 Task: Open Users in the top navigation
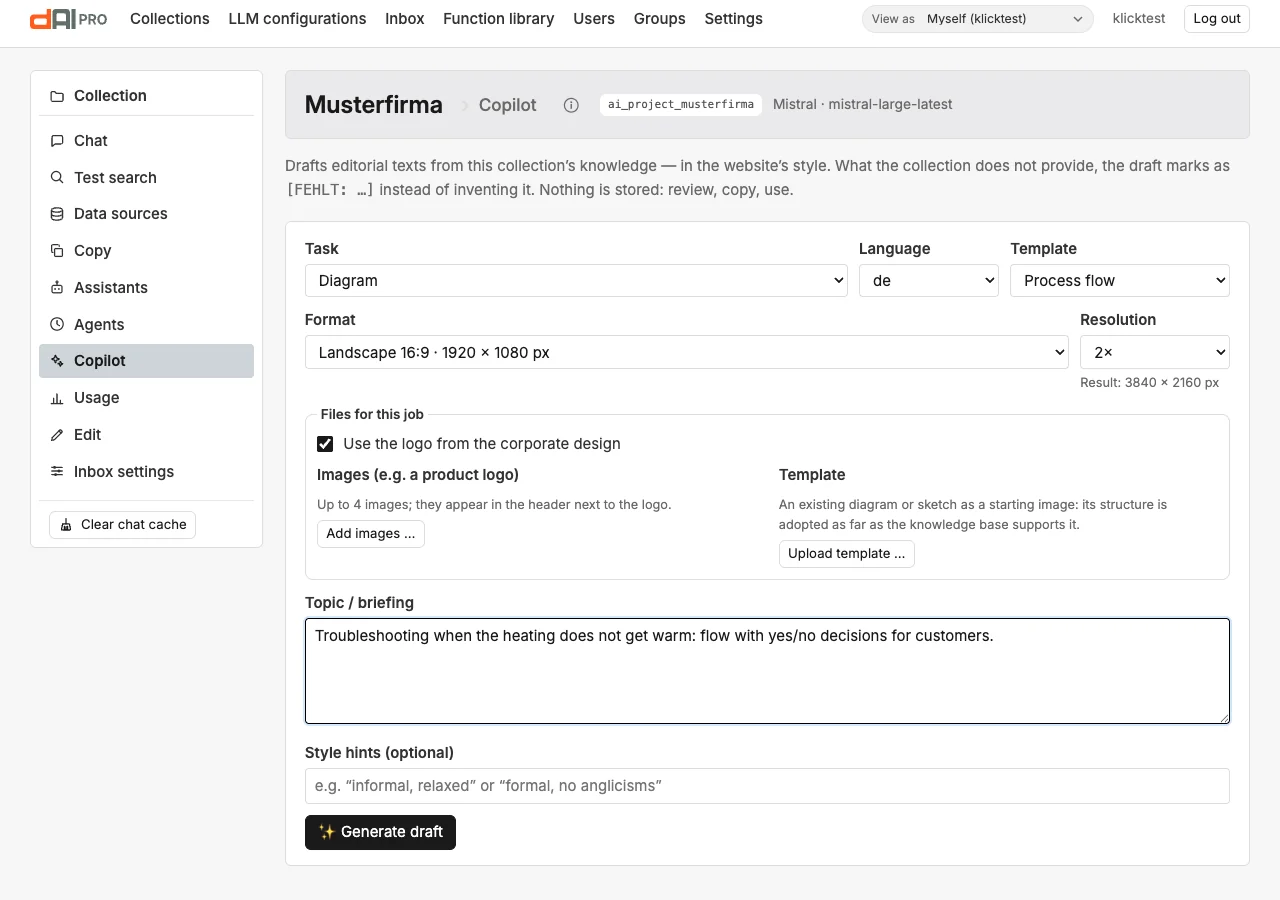click(x=594, y=19)
